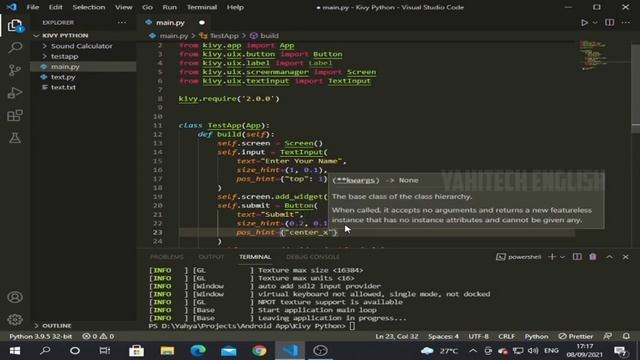Change language mode via Python status item
Image resolution: width=640 pixels, height=360 pixels.
coord(536,336)
